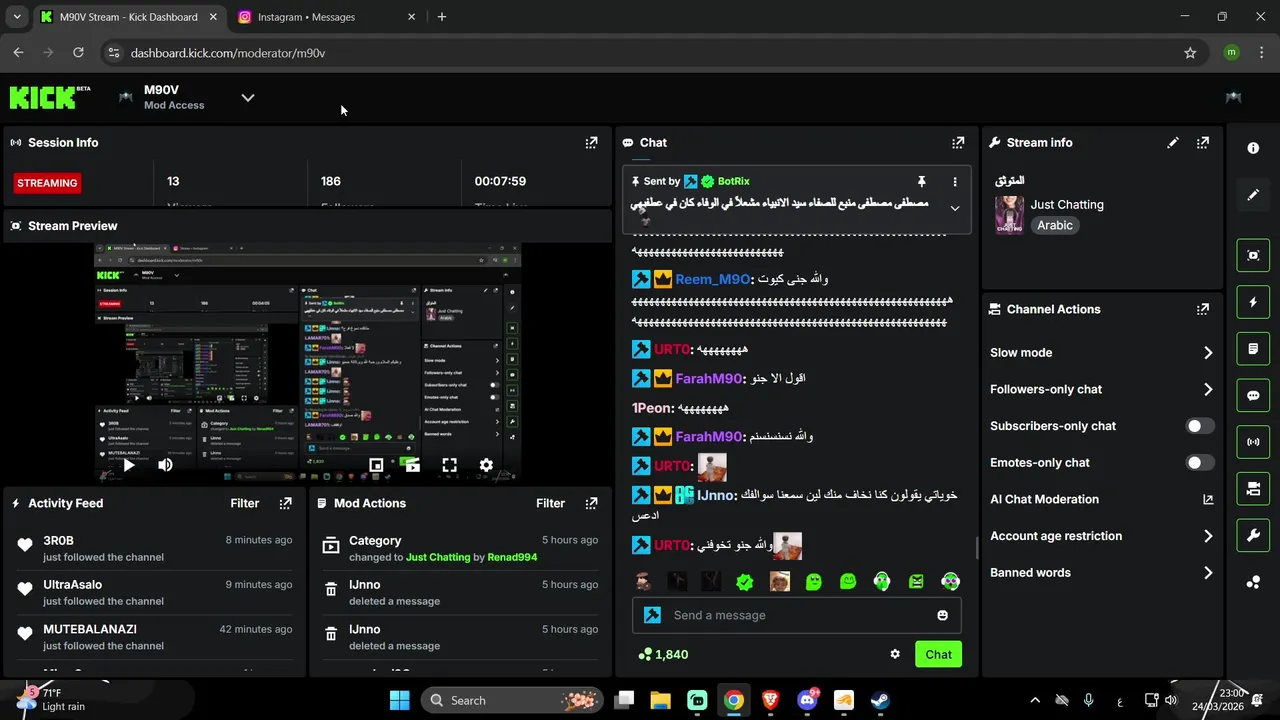Click the pencil edit icon in right sidebar

coord(1253,195)
